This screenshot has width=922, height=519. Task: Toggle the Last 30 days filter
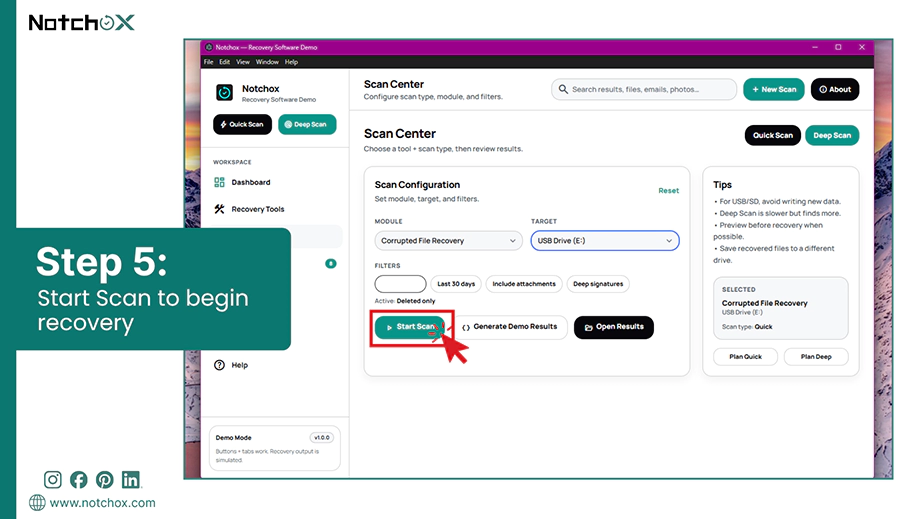pyautogui.click(x=456, y=284)
